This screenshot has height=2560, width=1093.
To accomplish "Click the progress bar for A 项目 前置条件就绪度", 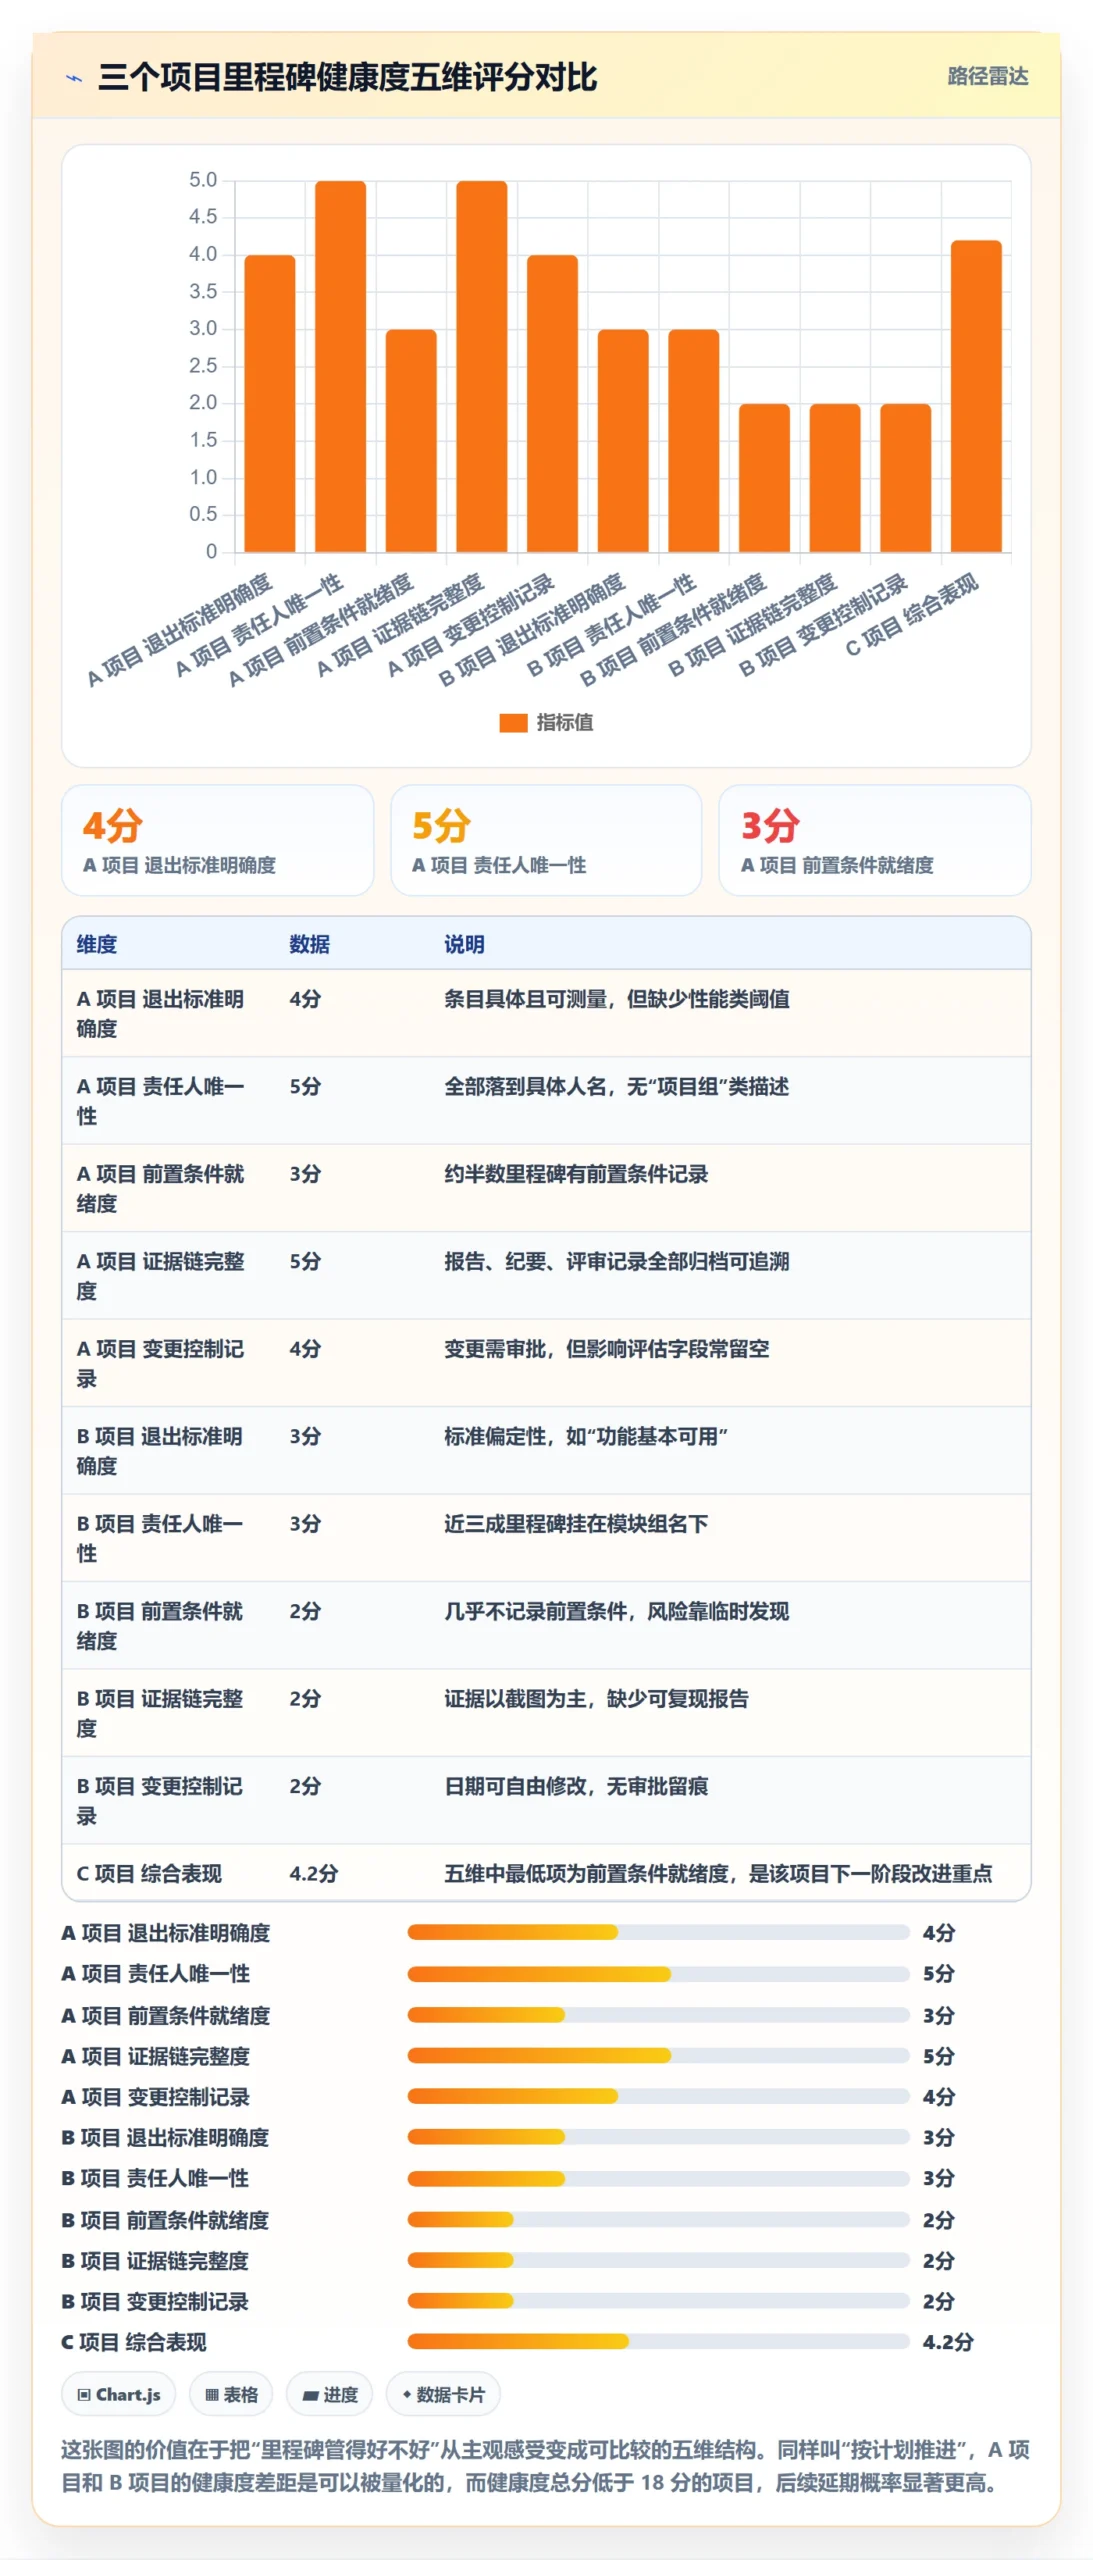I will pos(658,2015).
